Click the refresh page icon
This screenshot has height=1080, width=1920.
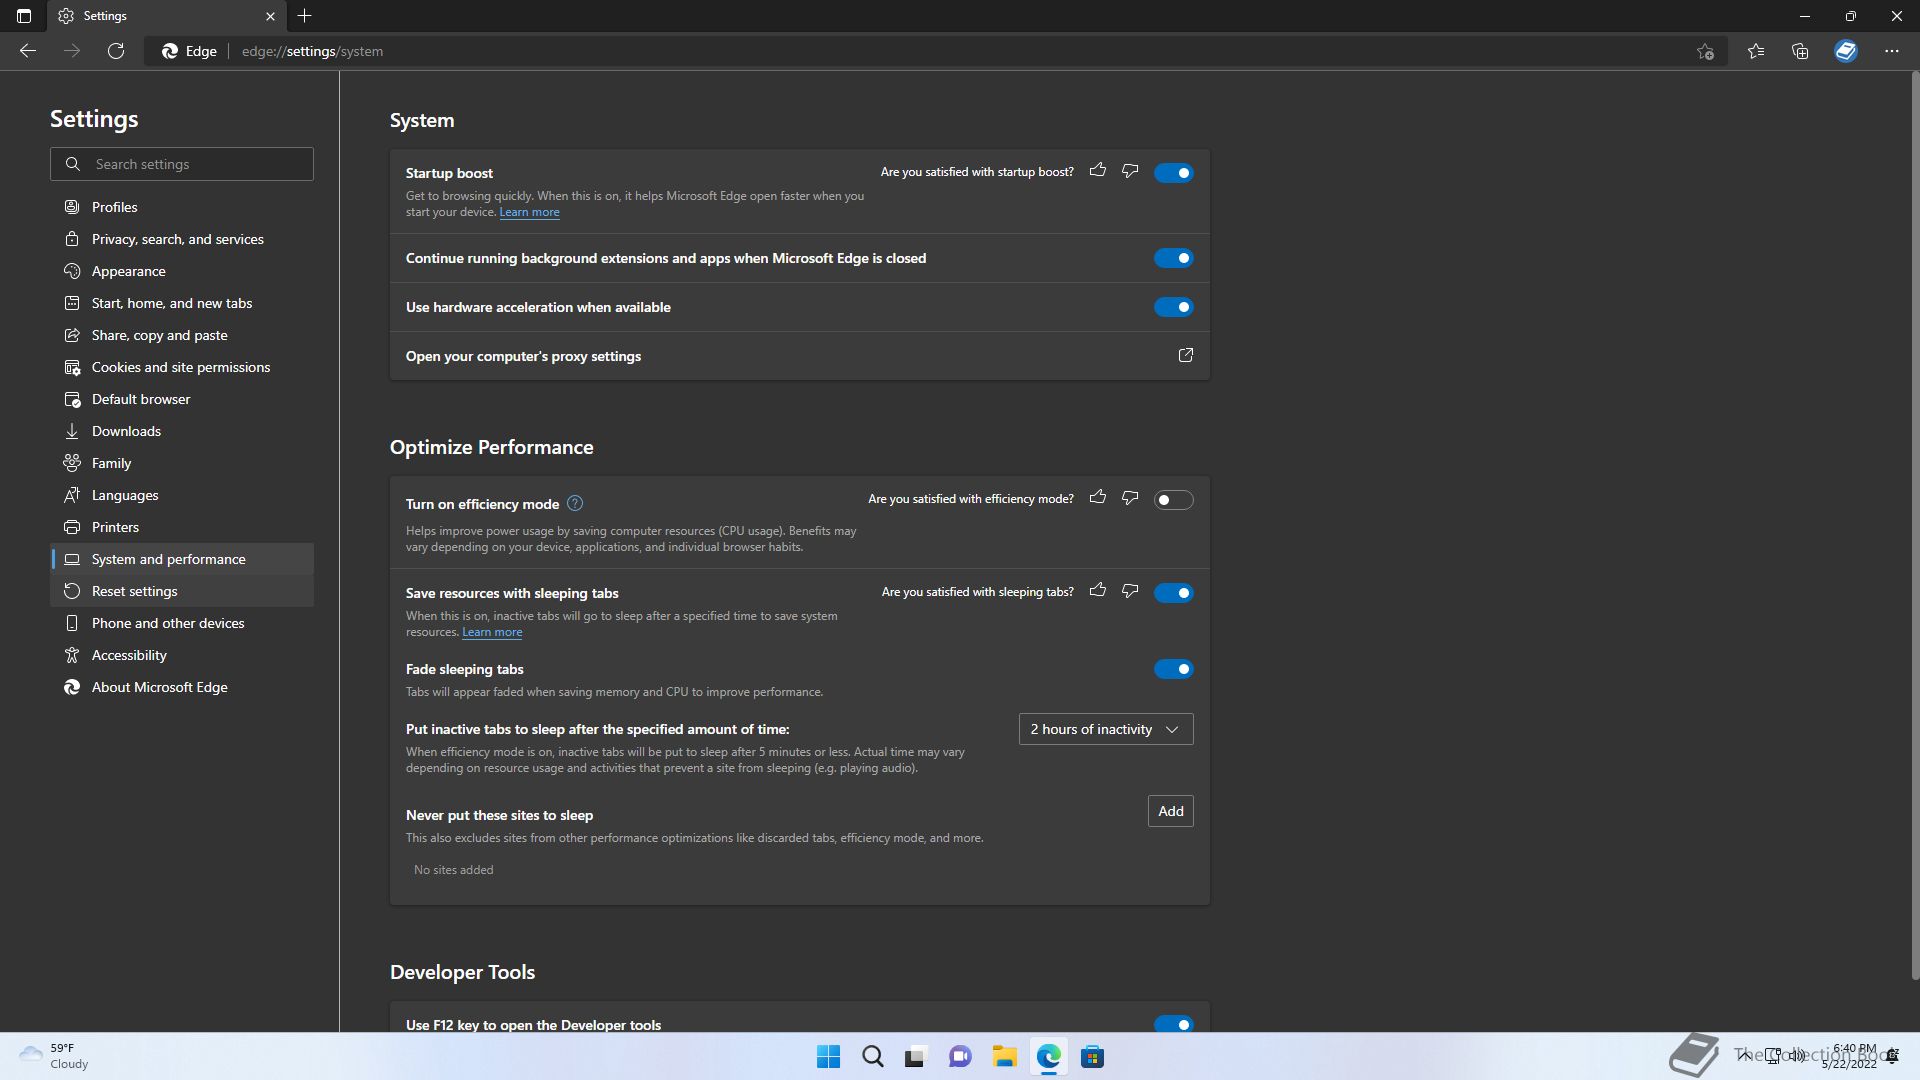(116, 51)
